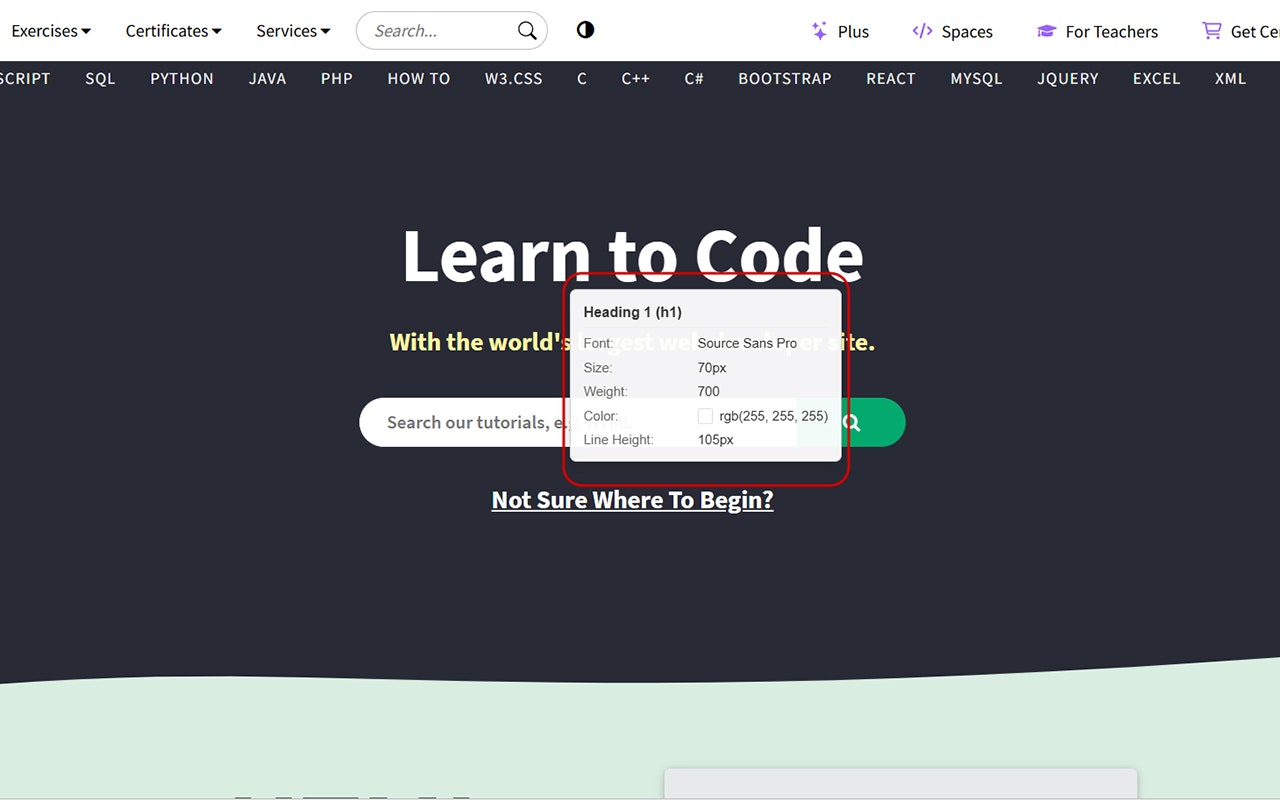Select XML in the tutorial bar
1280x800 pixels.
pos(1231,78)
